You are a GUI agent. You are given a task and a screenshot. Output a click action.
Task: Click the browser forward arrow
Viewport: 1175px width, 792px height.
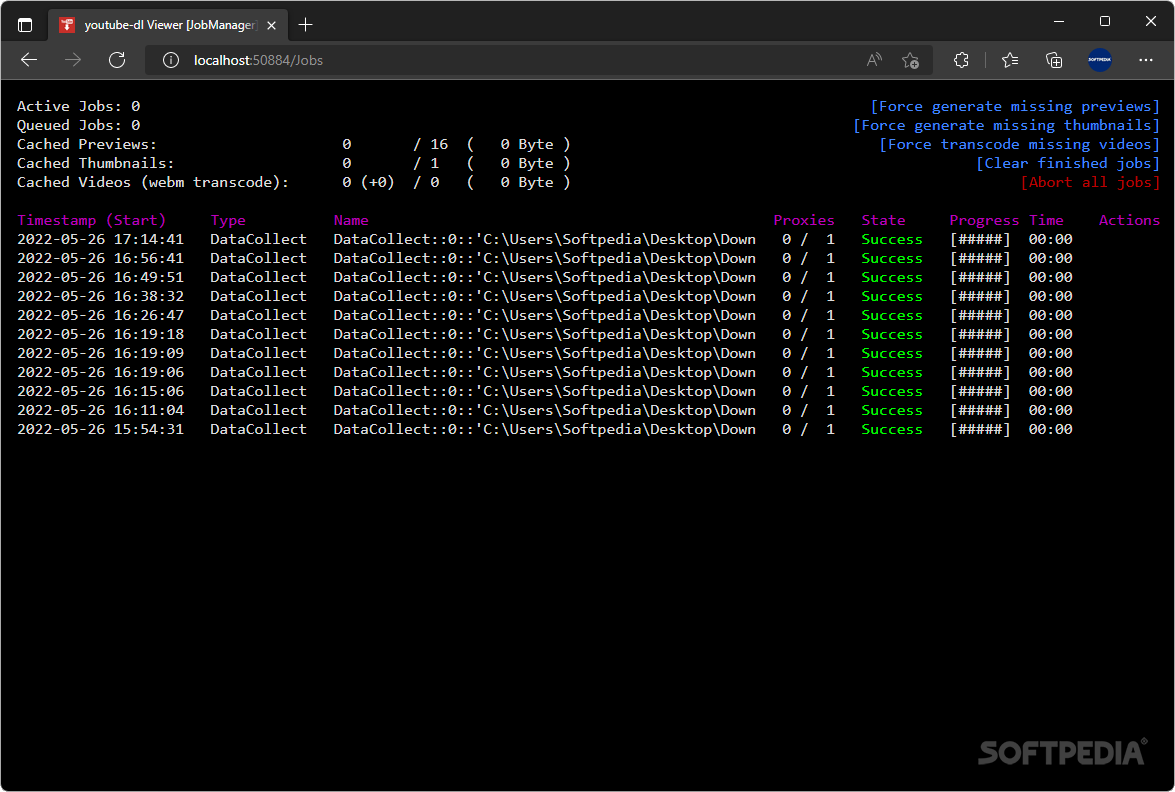tap(73, 60)
